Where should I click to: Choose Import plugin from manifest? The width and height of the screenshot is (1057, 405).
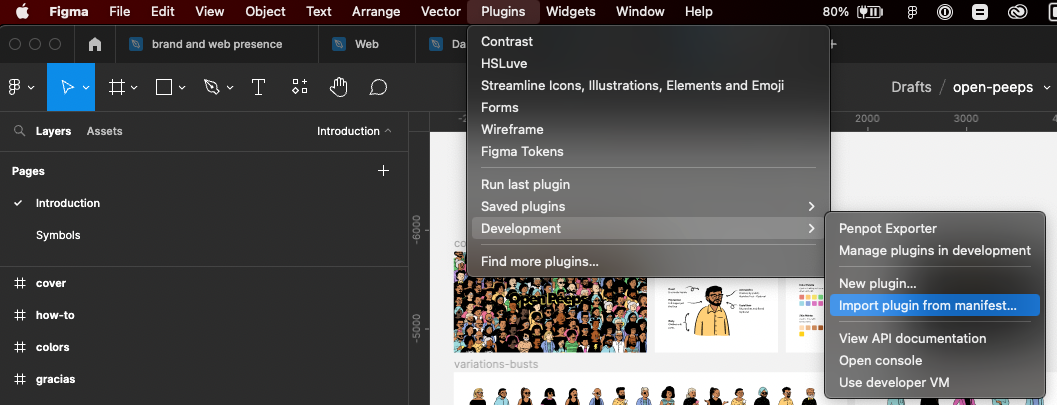tap(934, 305)
